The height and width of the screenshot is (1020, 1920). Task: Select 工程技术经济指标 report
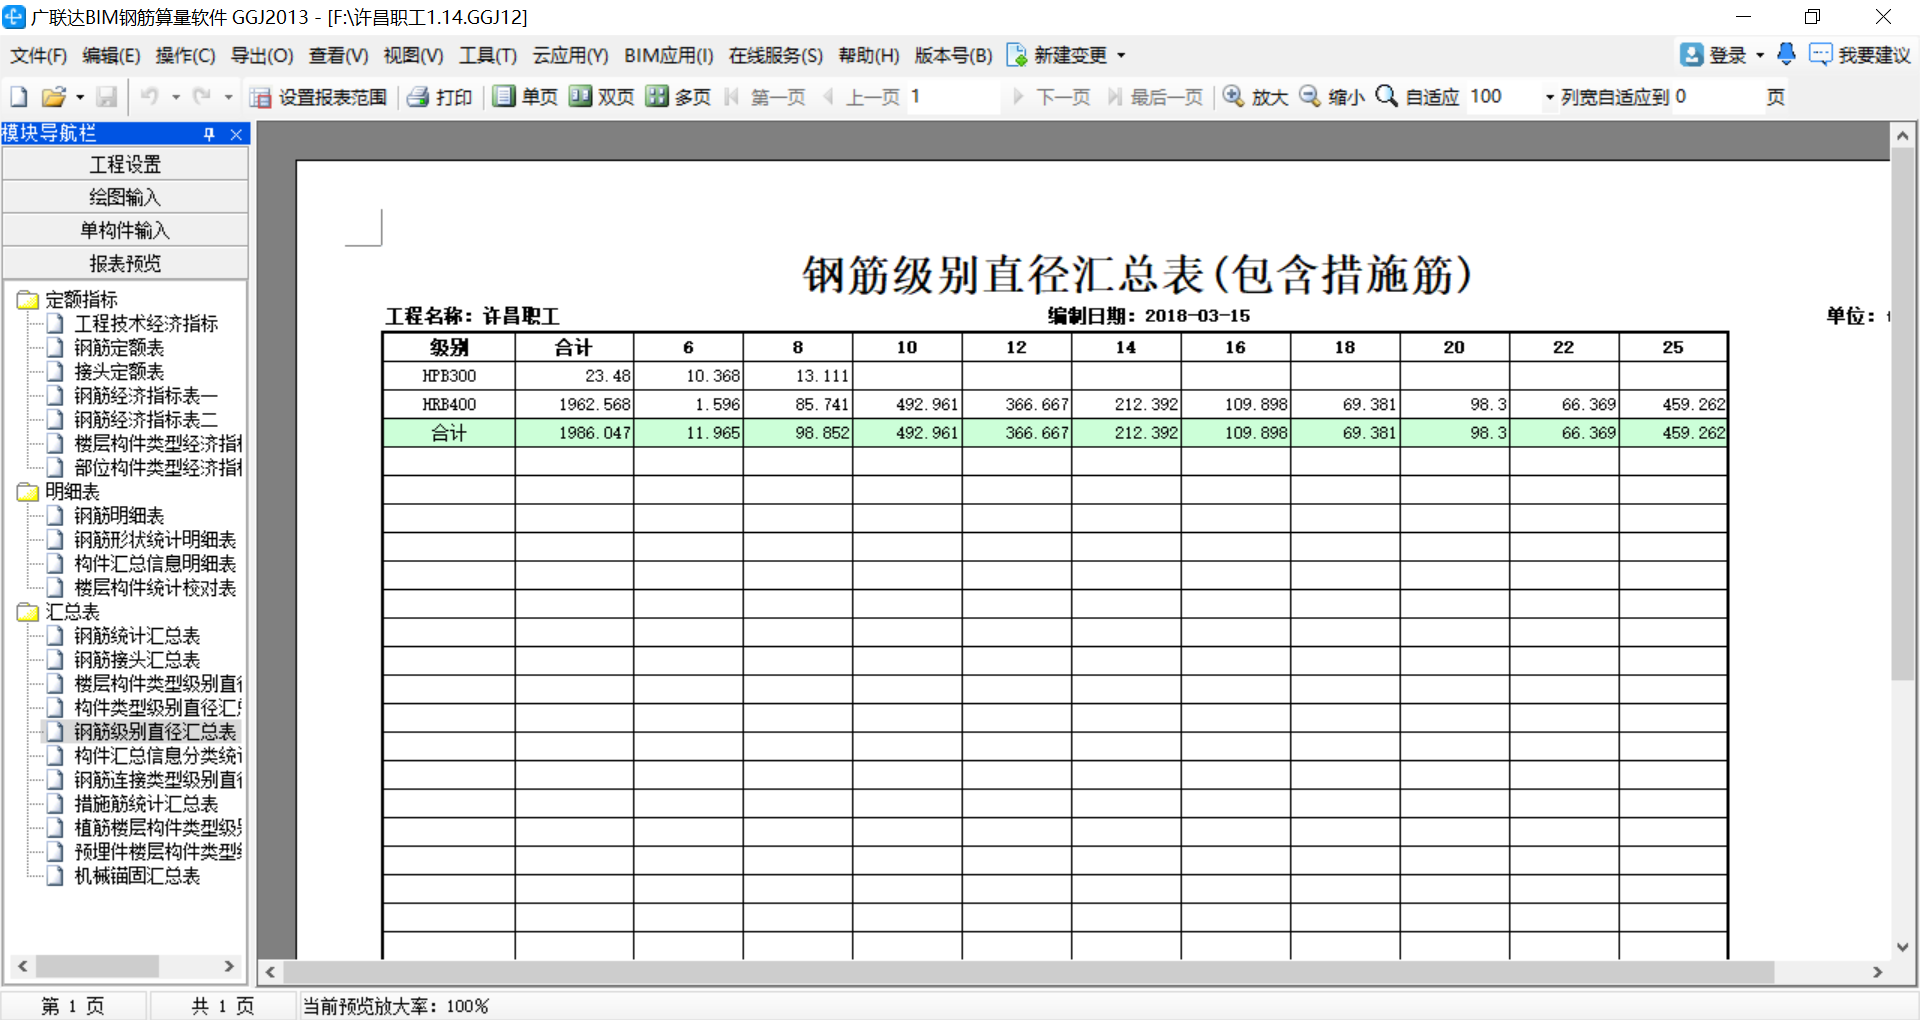pyautogui.click(x=146, y=324)
